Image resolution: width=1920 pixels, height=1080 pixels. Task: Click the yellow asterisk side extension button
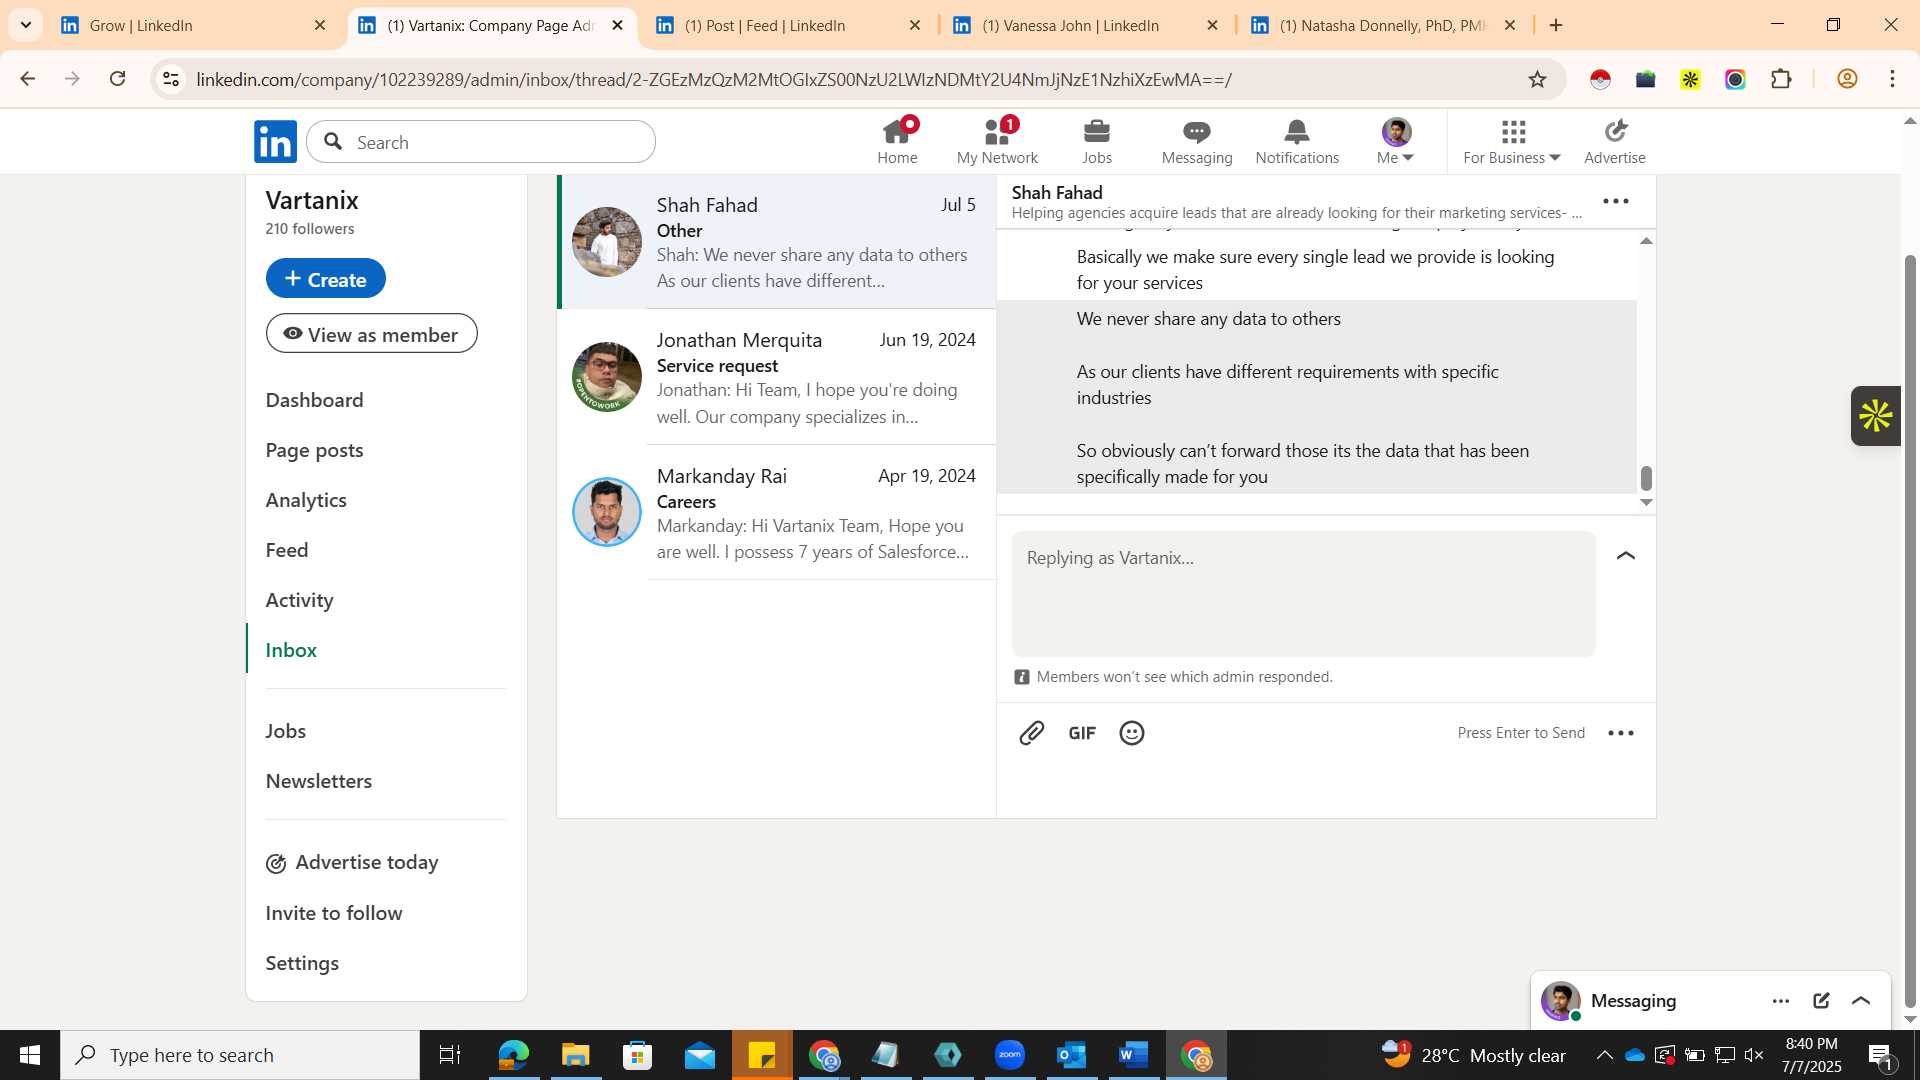coord(1876,416)
